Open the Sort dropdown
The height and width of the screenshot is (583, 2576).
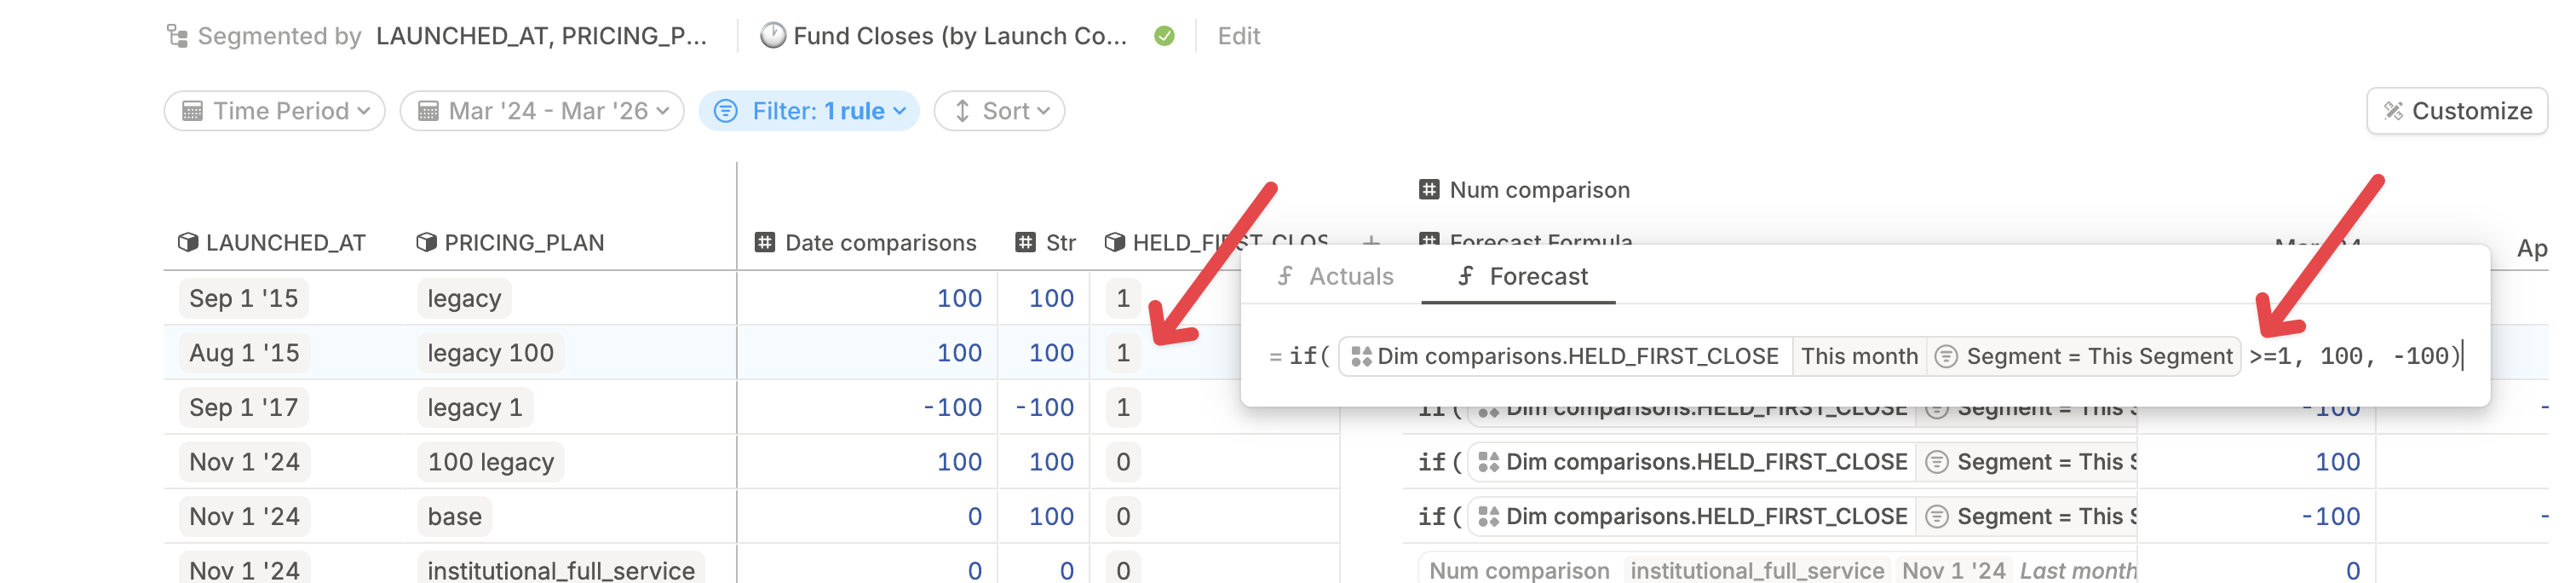pos(999,111)
